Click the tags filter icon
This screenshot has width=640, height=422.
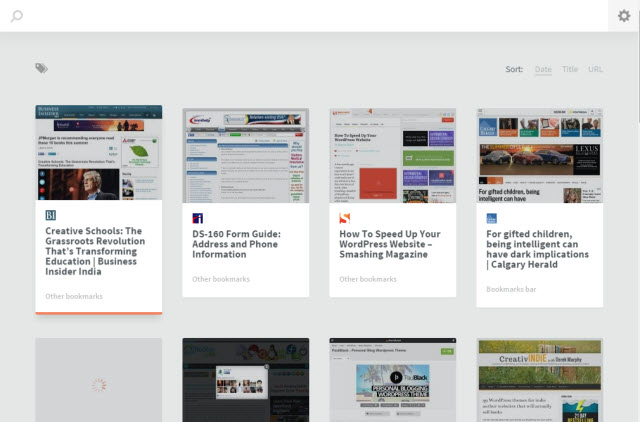point(41,68)
